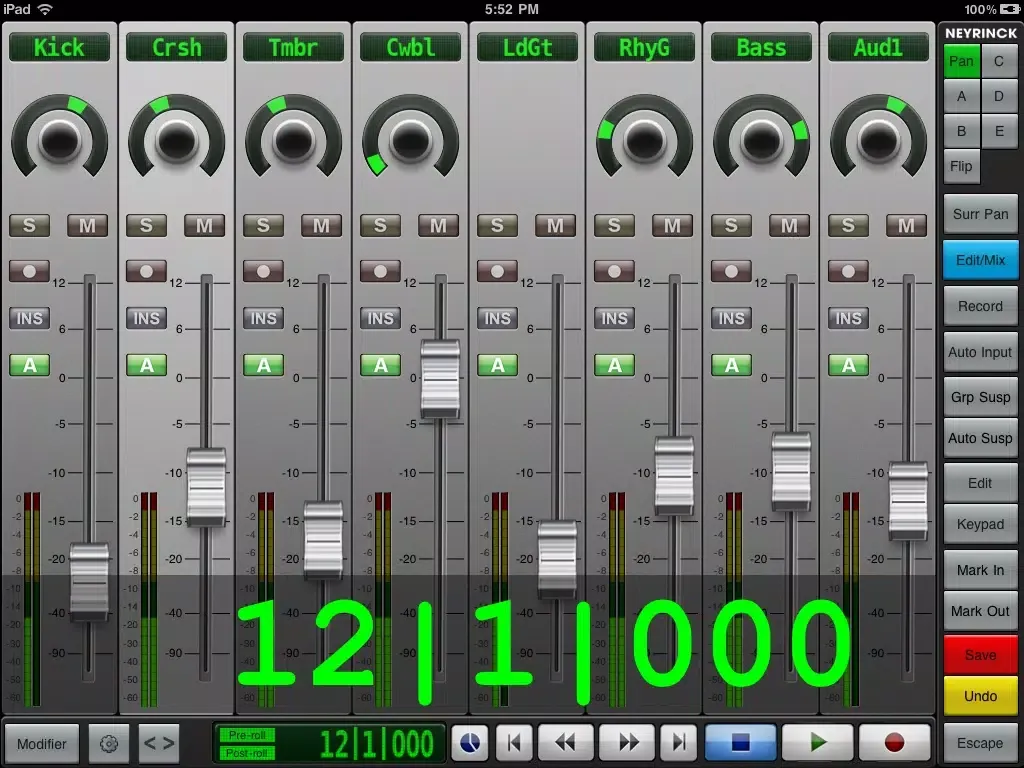1024x768 pixels.
Task: Record-arm the RhyG track
Action: pyautogui.click(x=614, y=271)
